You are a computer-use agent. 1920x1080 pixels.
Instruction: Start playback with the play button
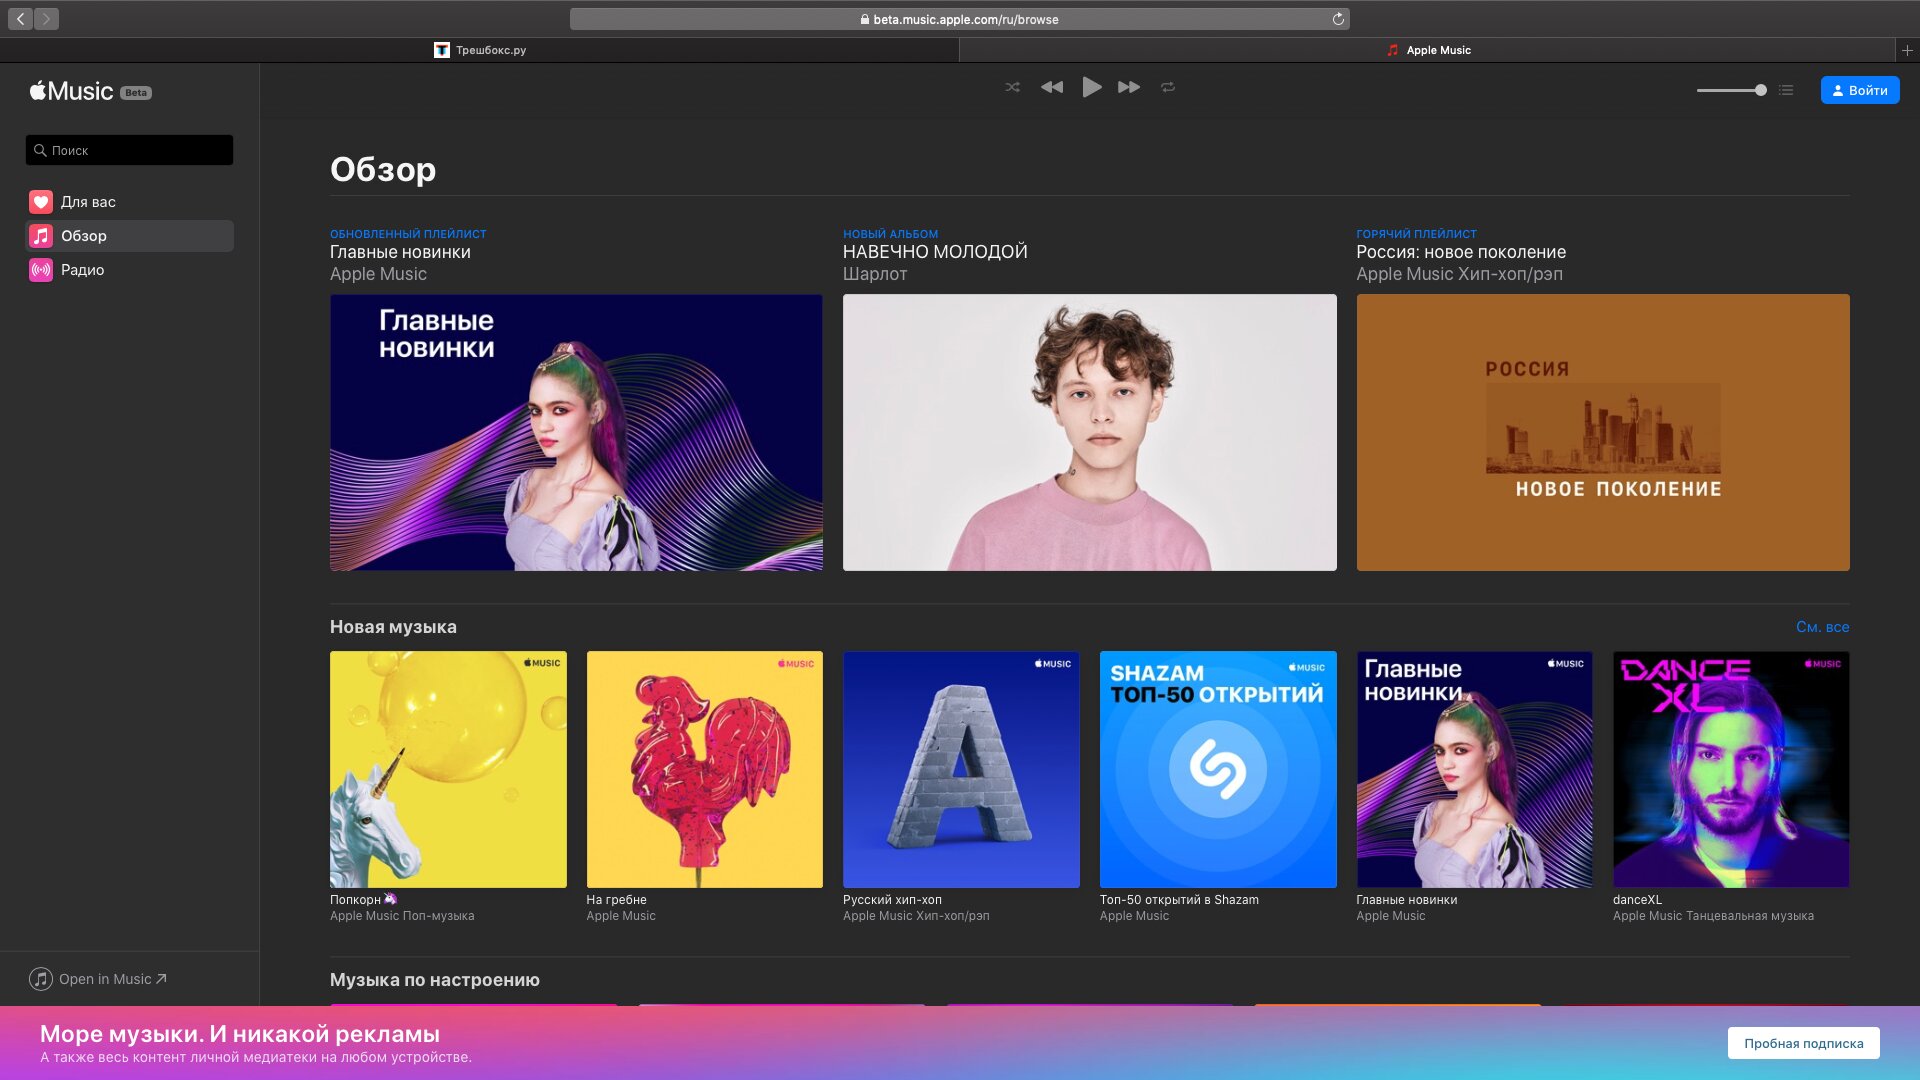(1091, 88)
